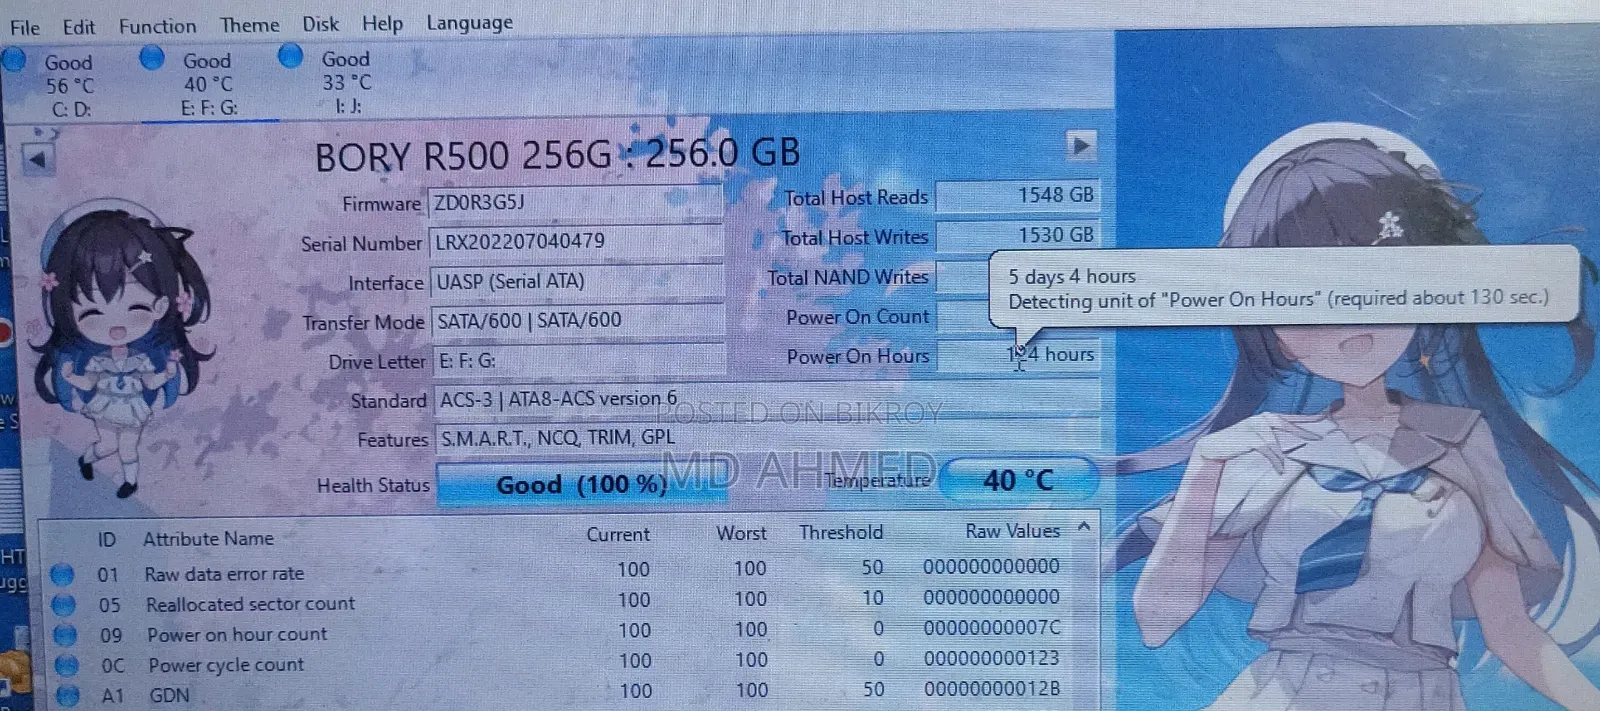The height and width of the screenshot is (711, 1600).
Task: Click the up arrow on the attribute list scrollbar
Action: 1083,527
